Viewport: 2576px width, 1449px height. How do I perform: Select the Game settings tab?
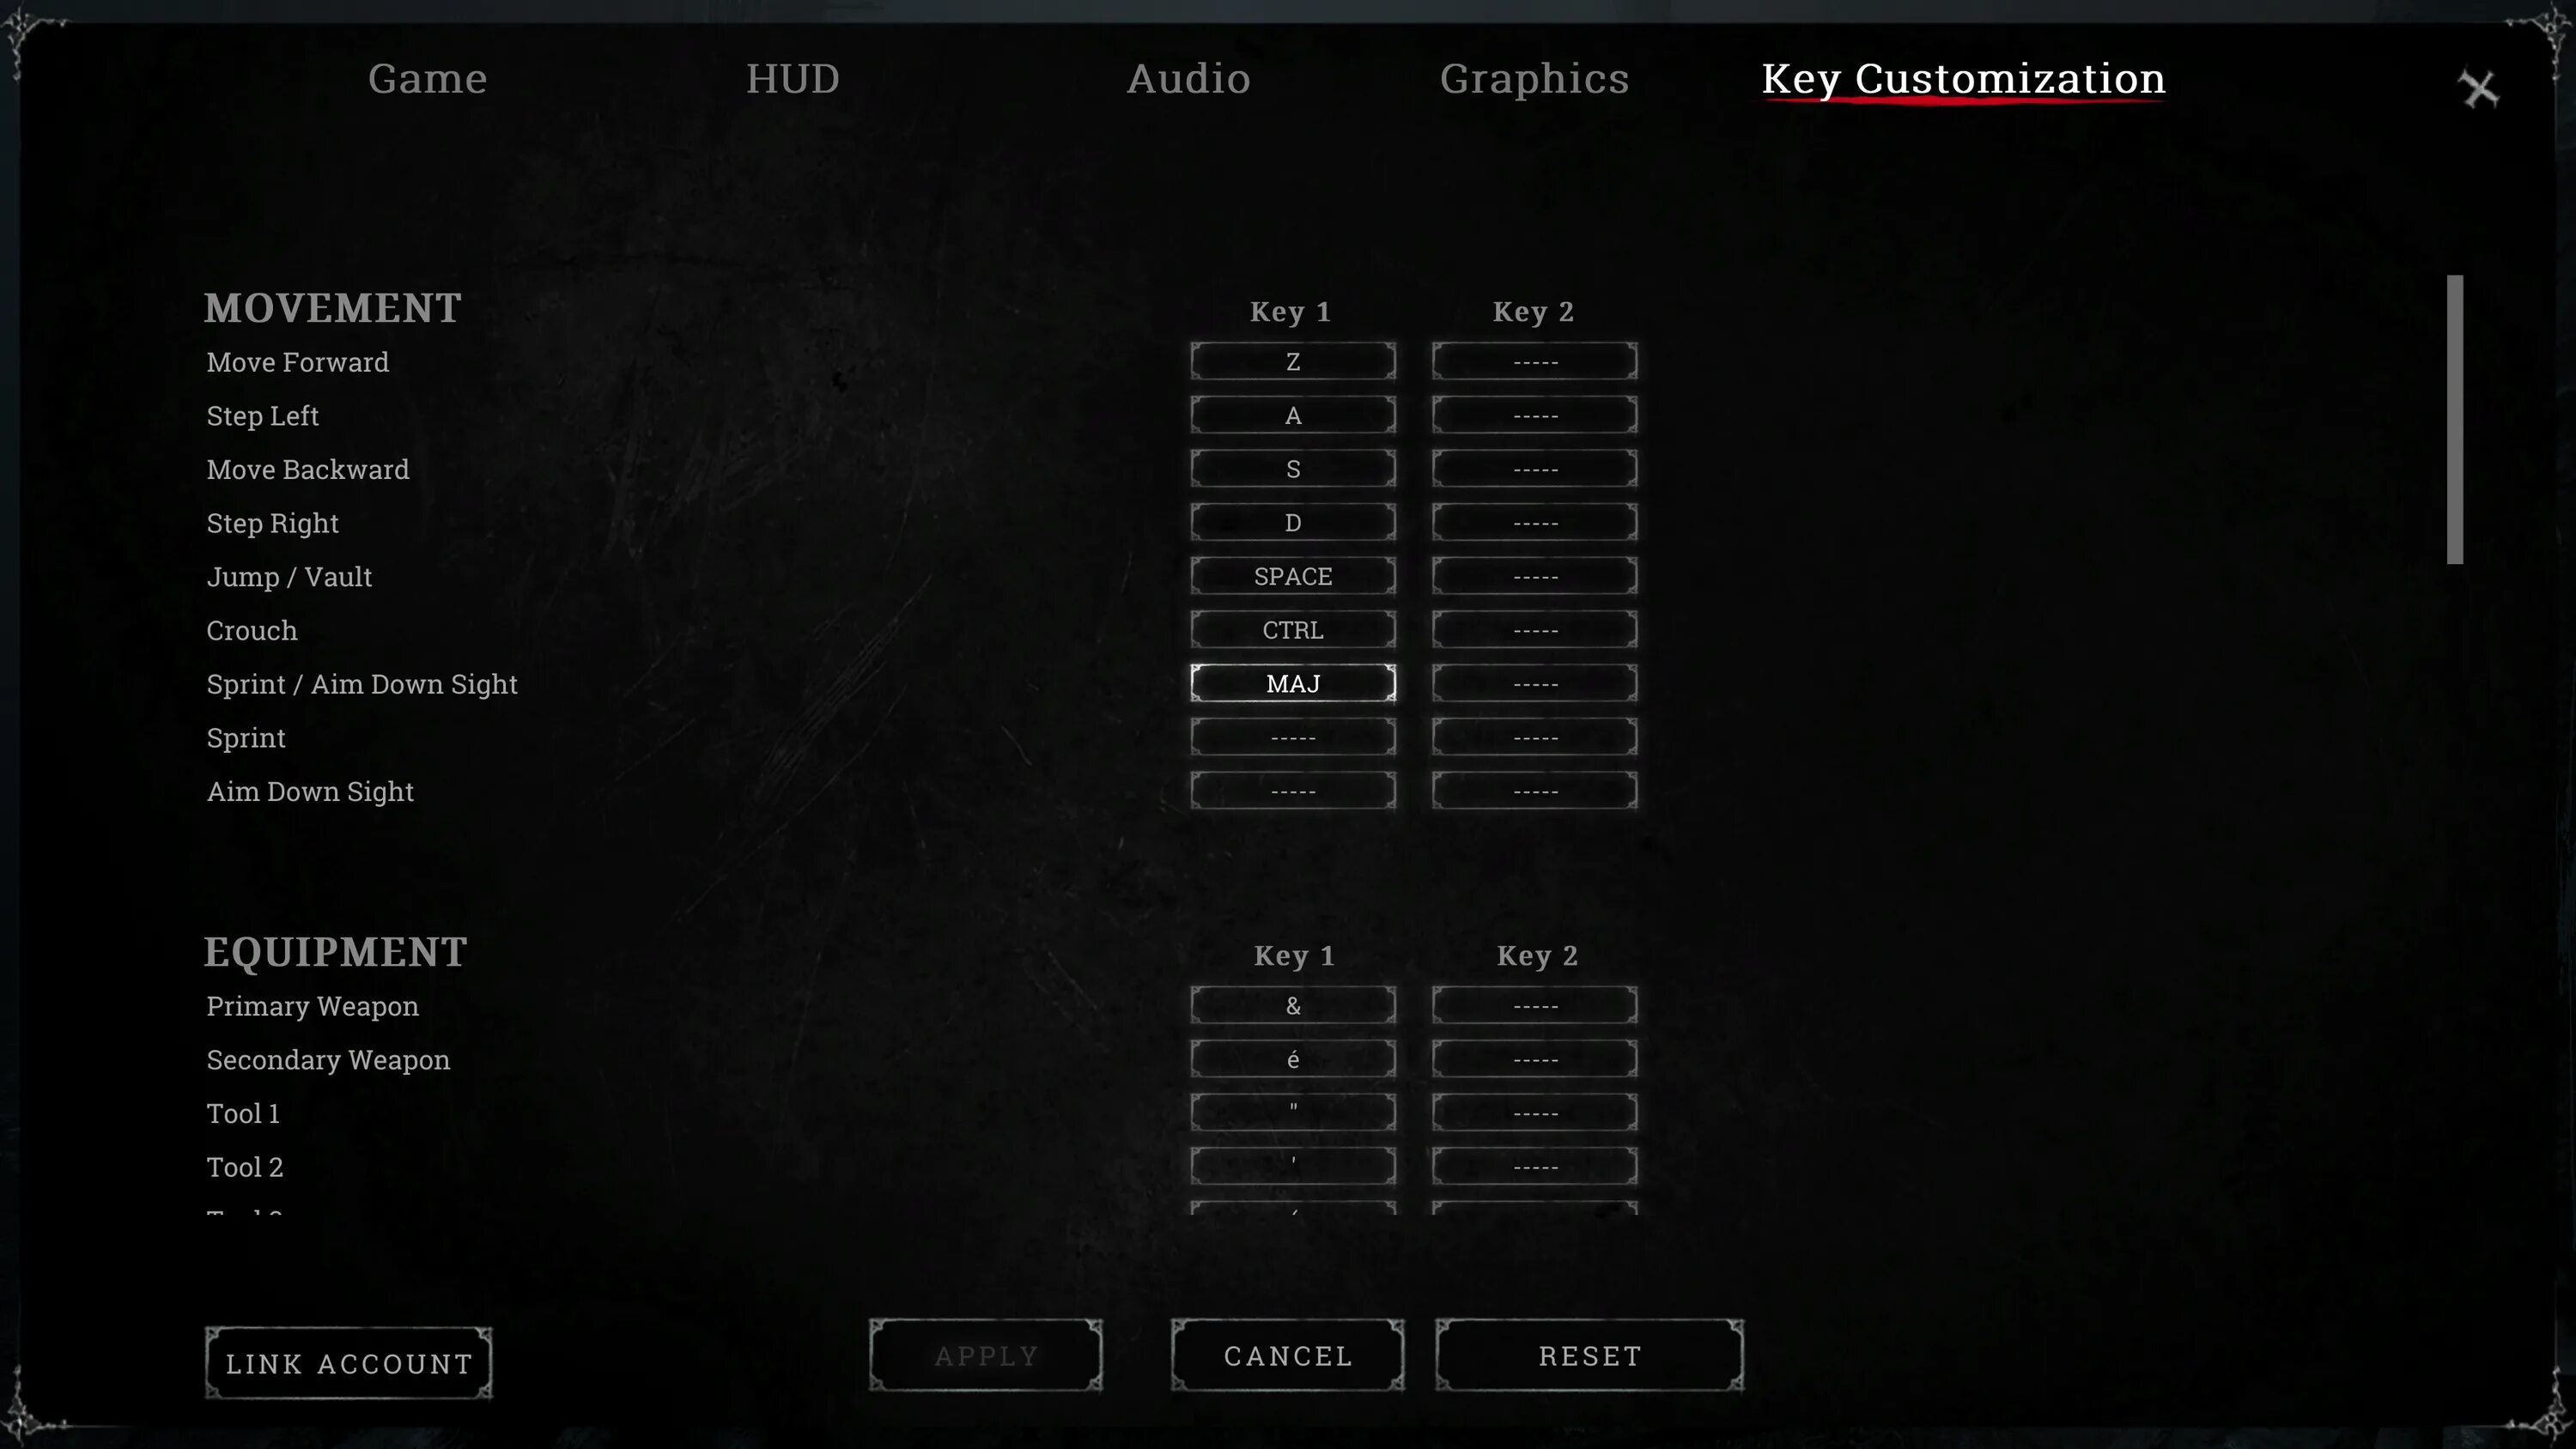(x=427, y=78)
